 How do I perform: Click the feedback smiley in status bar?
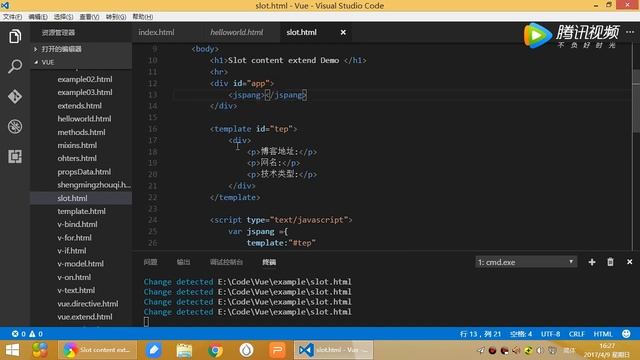click(626, 334)
